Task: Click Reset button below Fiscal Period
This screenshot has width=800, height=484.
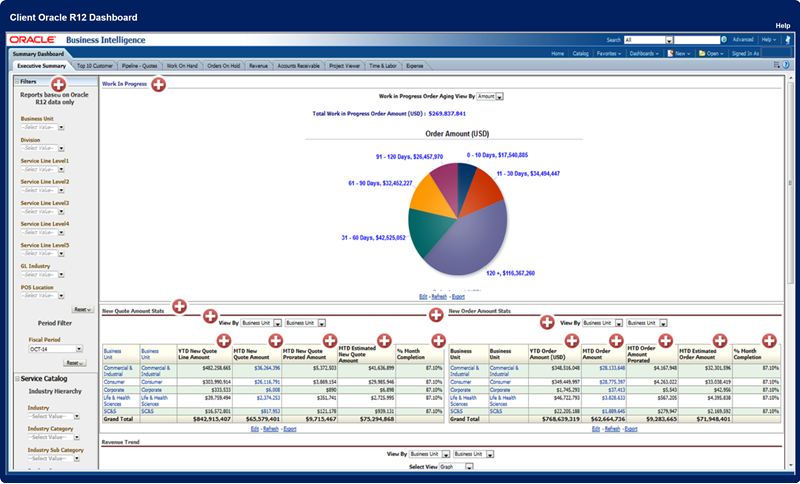Action: [x=75, y=363]
